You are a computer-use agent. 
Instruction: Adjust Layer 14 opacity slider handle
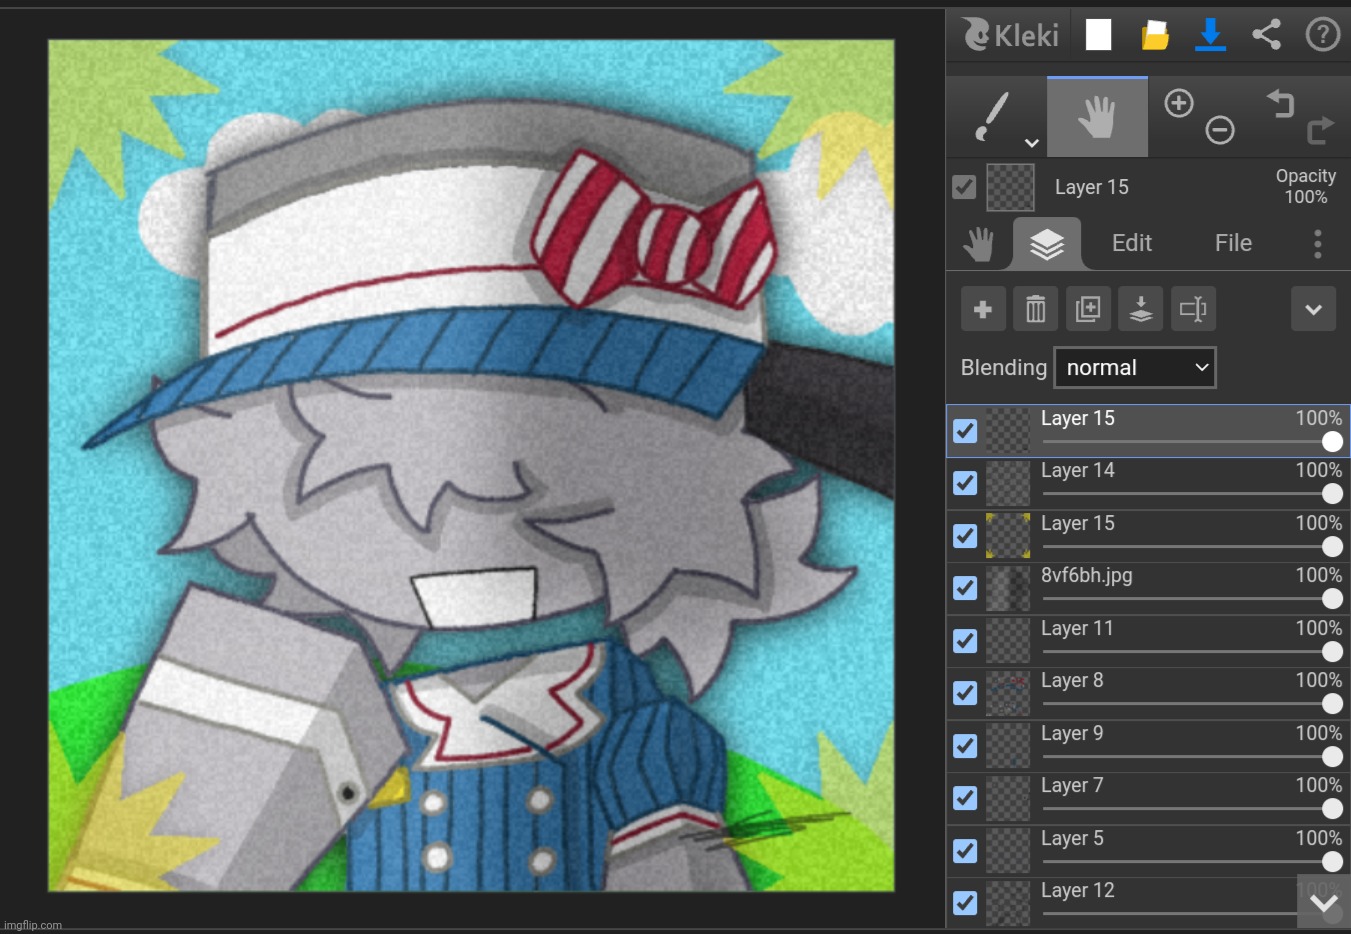click(x=1332, y=494)
